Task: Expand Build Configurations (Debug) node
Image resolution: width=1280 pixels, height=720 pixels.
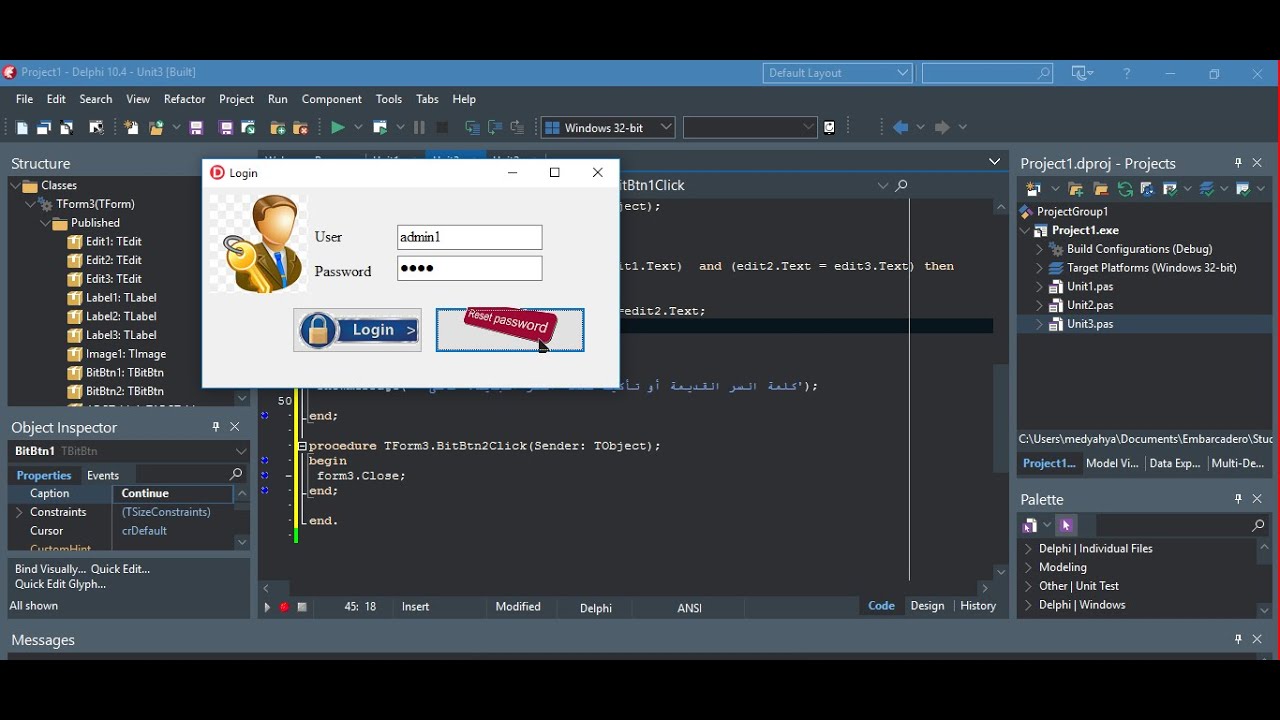Action: 1040,250
